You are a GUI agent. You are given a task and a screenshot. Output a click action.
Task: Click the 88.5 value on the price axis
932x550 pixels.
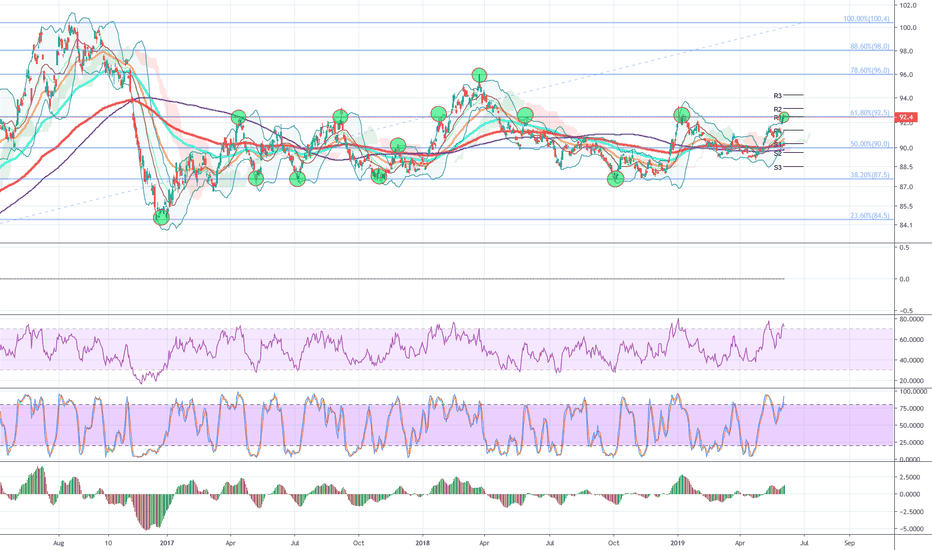[x=906, y=167]
